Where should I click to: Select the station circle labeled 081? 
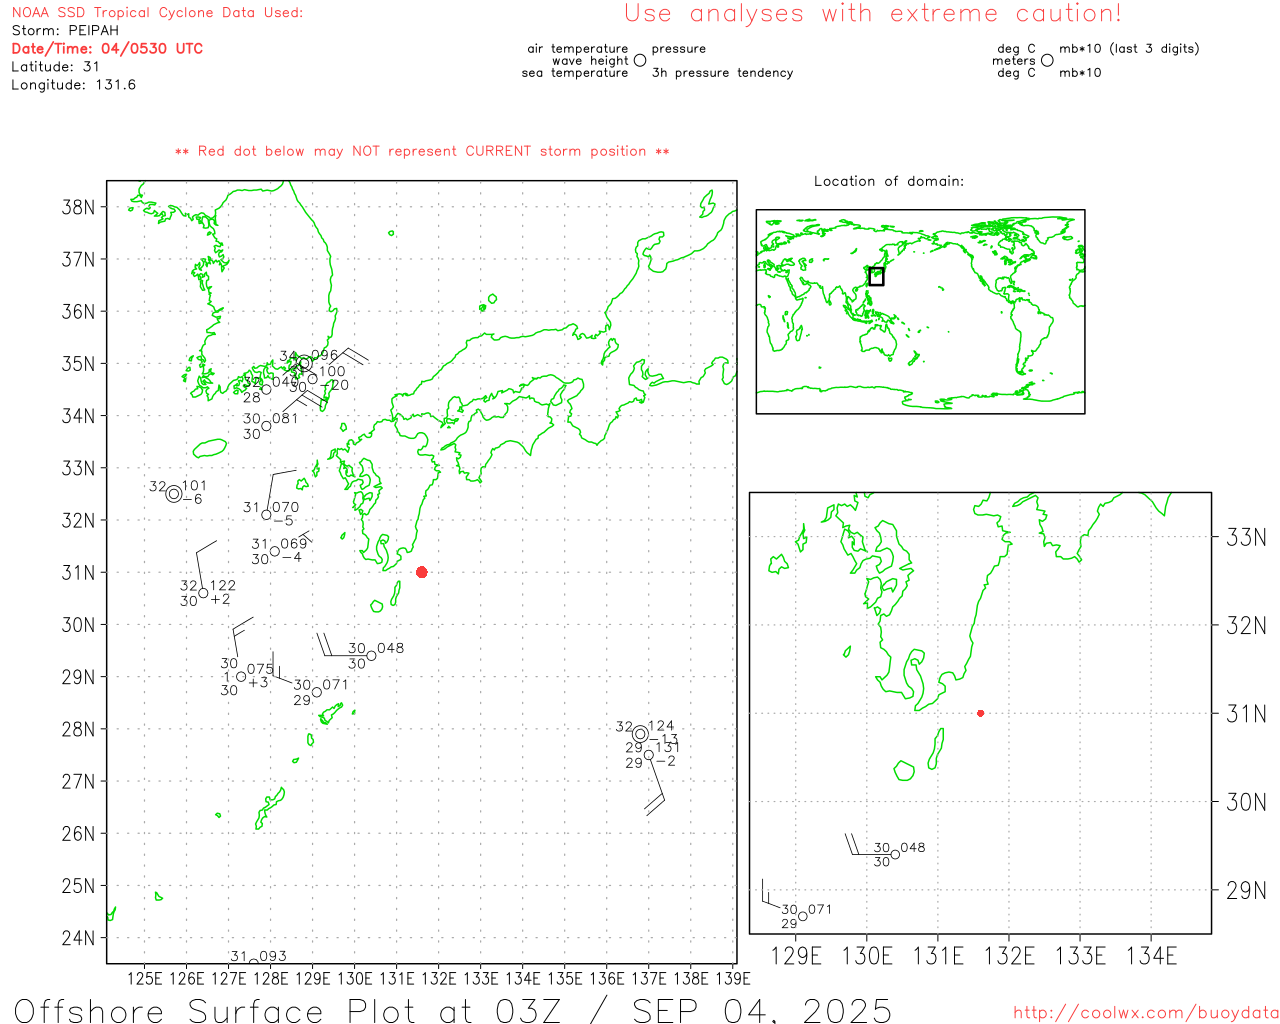click(266, 426)
